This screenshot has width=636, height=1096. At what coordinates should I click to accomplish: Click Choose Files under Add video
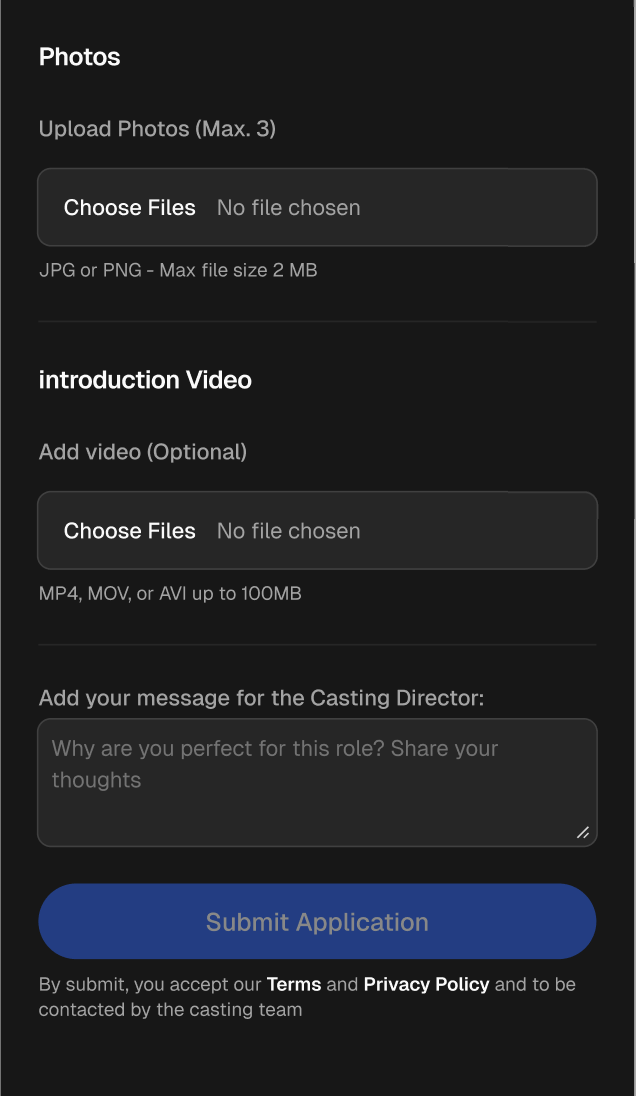(129, 531)
